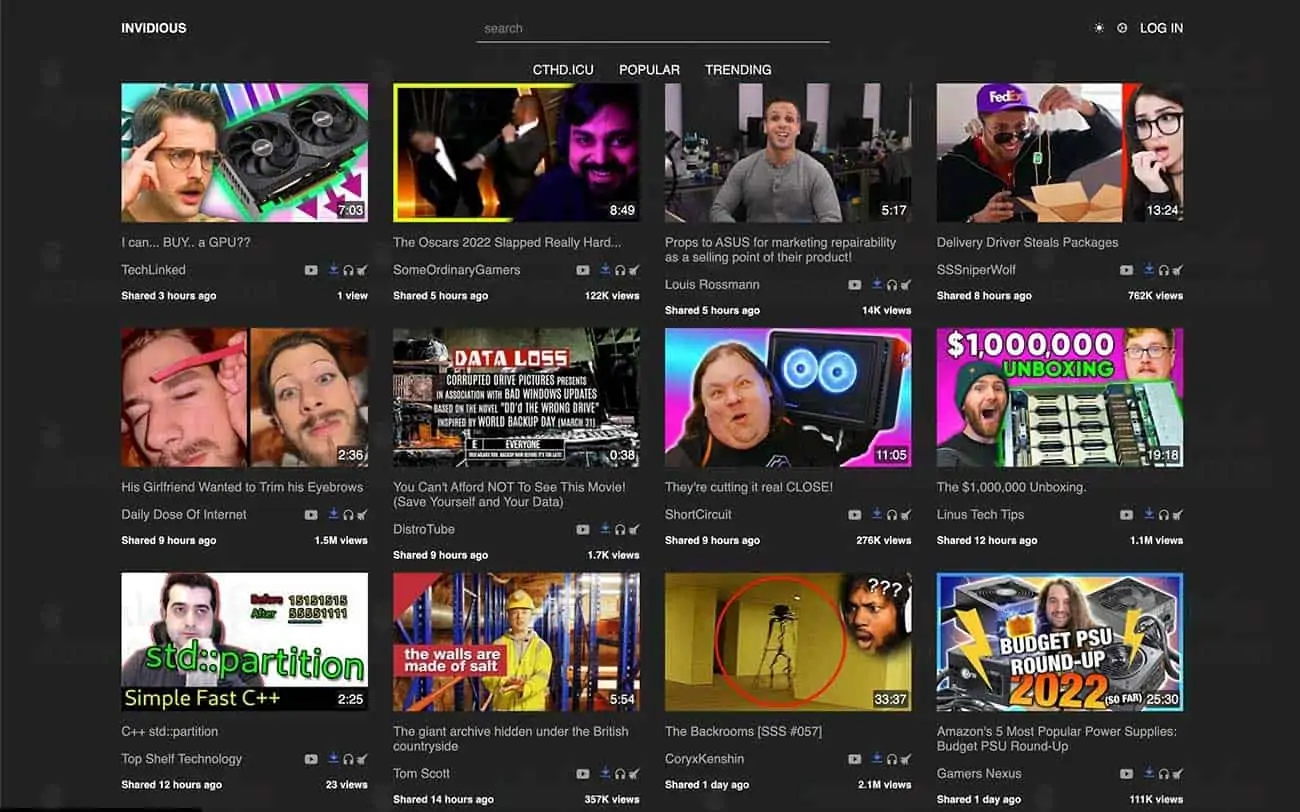Toggle the light/dark theme sun icon

click(x=1099, y=28)
